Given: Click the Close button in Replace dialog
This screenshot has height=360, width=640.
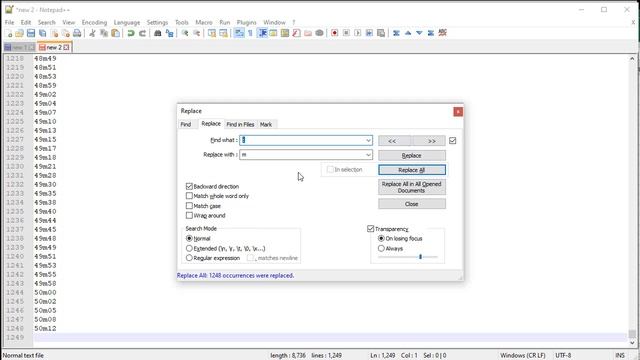Looking at the screenshot, I should pos(412,204).
